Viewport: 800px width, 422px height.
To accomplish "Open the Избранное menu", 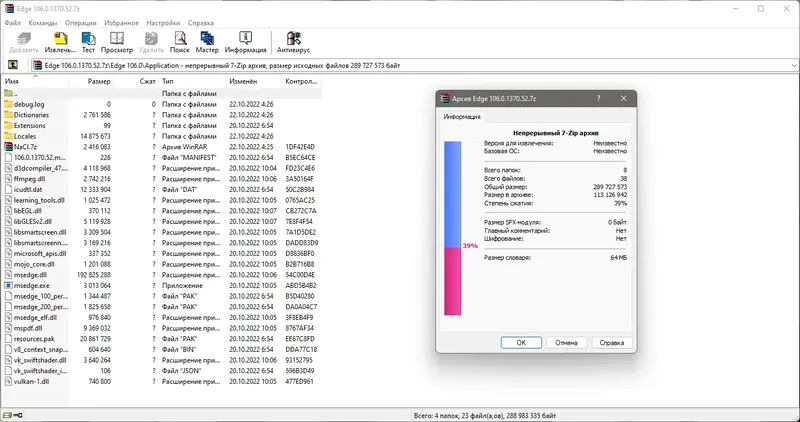I will 121,23.
